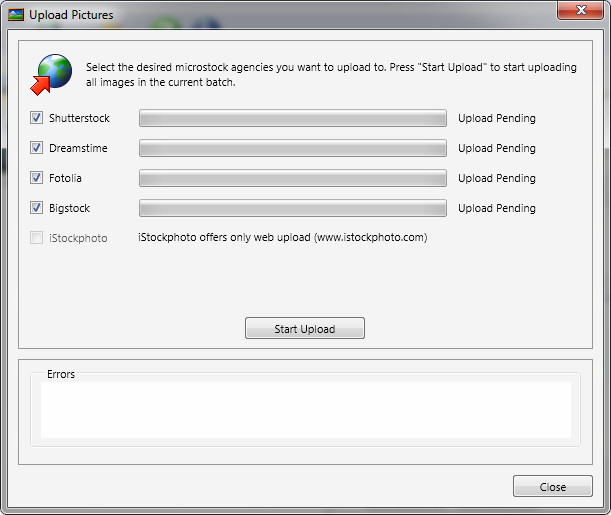Click Fotolia's Upload Pending status
611x515 pixels.
click(497, 178)
